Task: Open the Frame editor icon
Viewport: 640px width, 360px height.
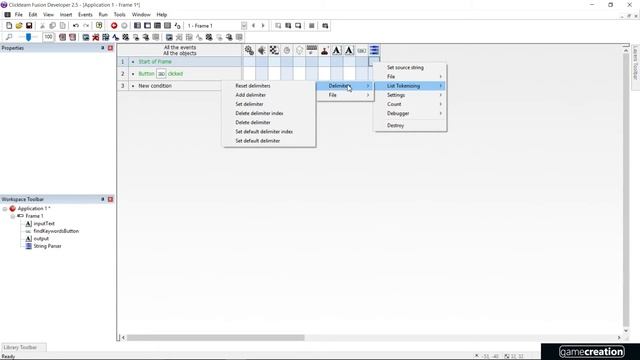Action: [147, 25]
